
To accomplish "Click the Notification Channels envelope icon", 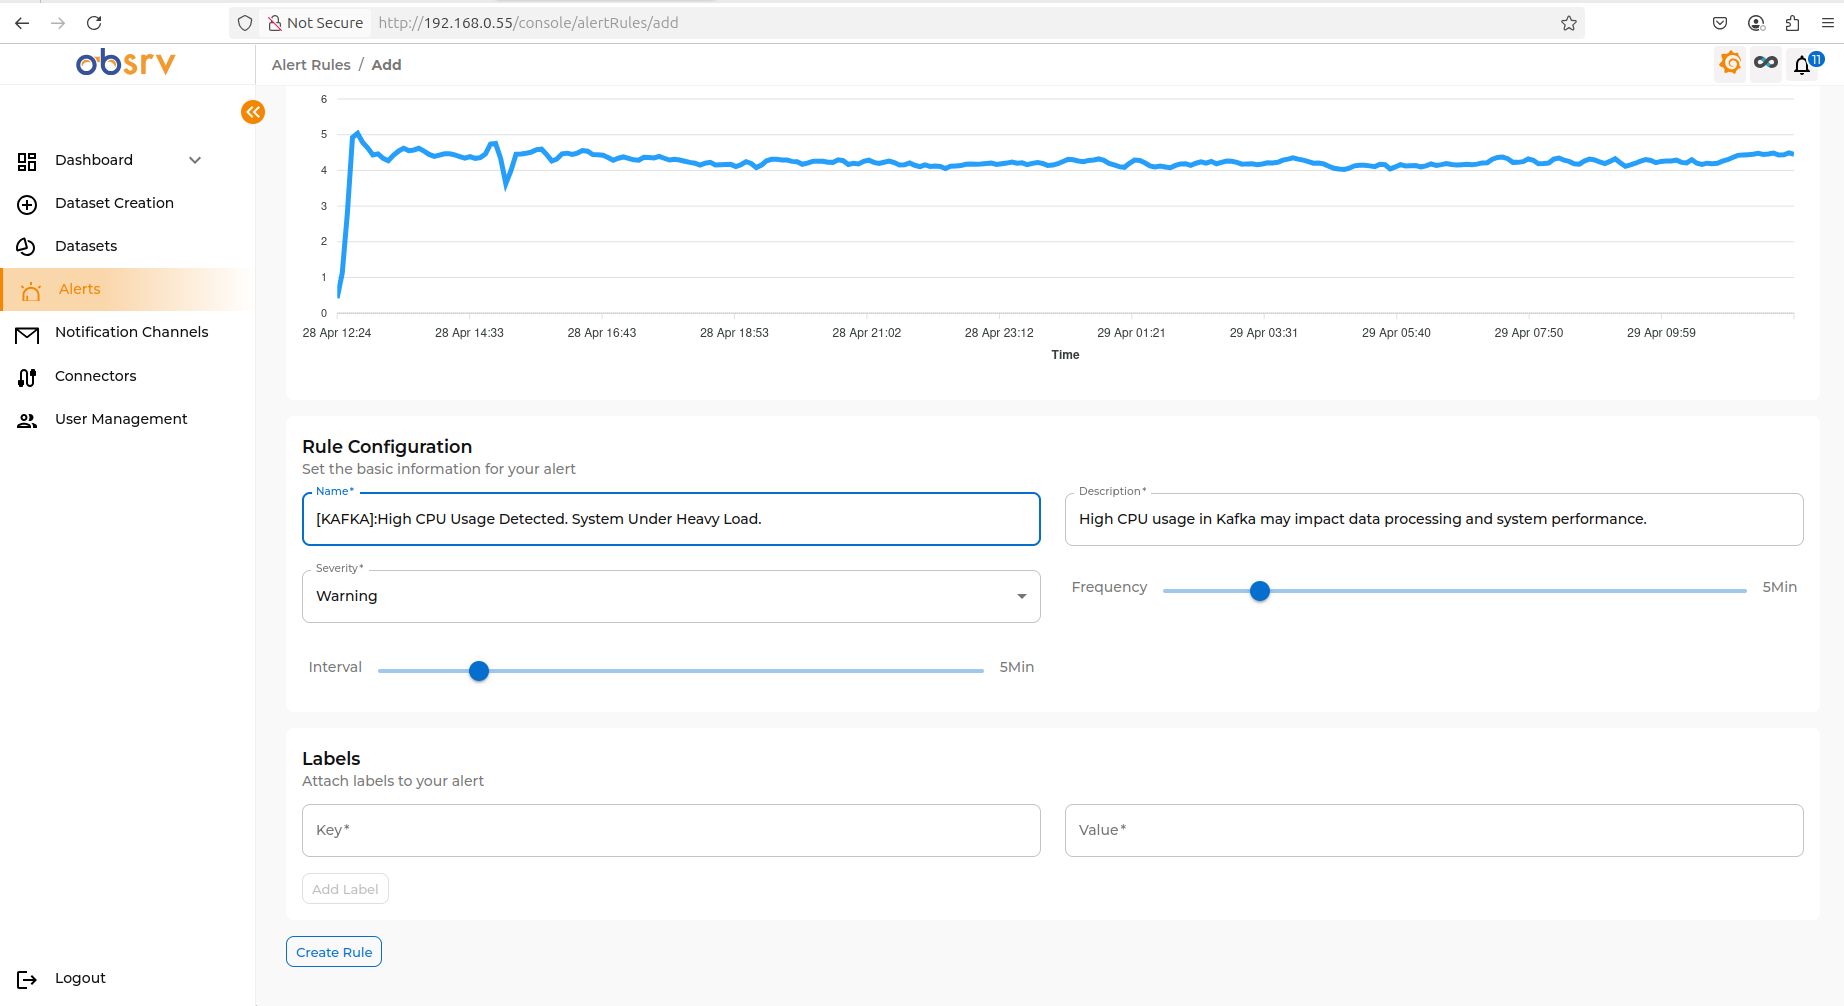I will [27, 335].
